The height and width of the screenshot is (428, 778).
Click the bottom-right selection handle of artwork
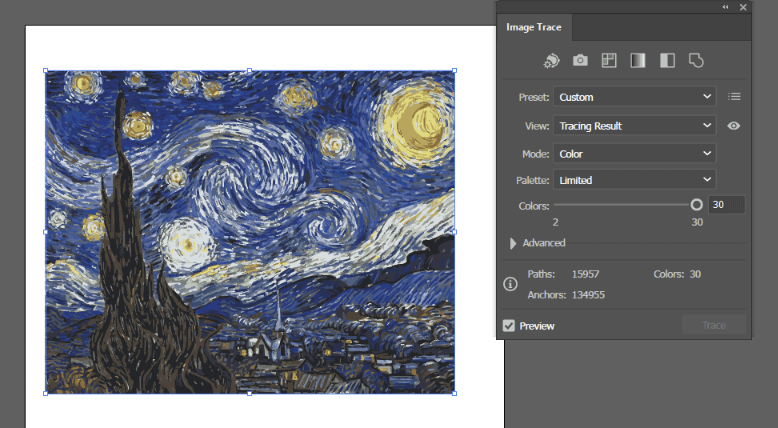click(454, 394)
